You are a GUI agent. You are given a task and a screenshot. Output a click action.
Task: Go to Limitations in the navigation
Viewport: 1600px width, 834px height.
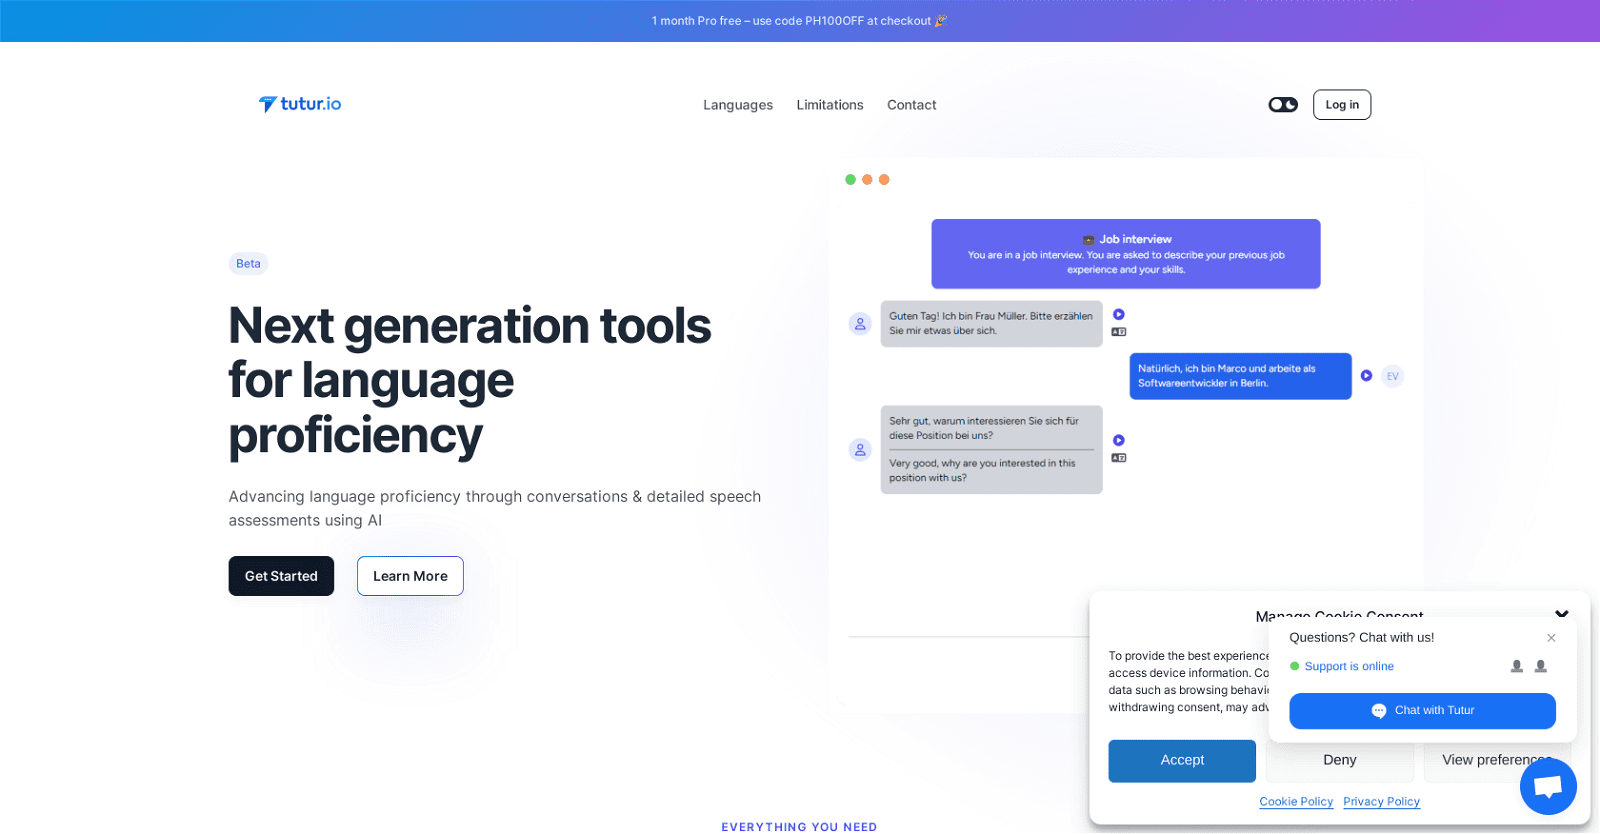pos(829,105)
